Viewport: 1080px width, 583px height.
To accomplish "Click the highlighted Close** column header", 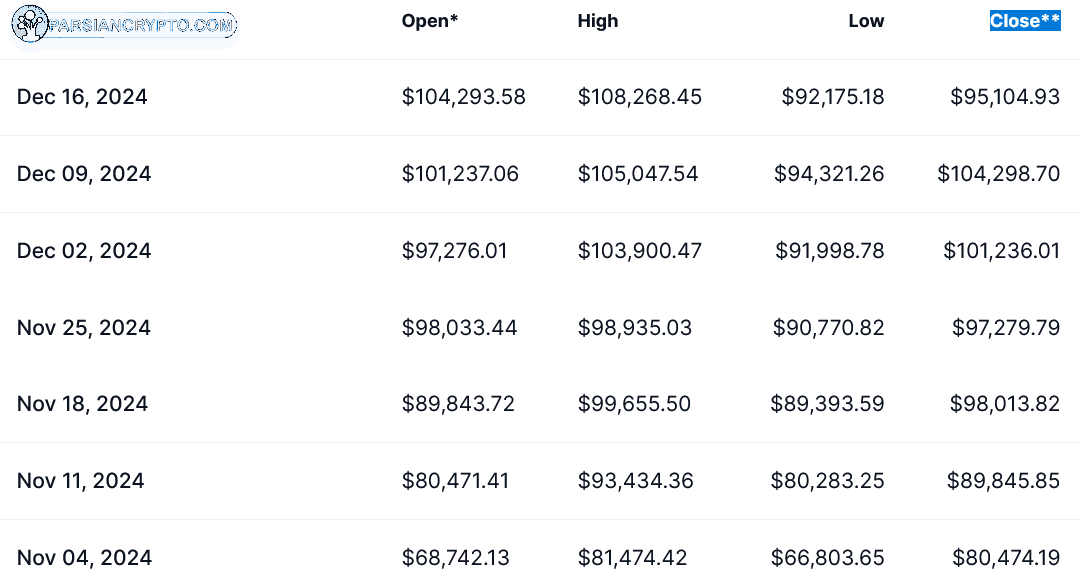I will click(1025, 21).
